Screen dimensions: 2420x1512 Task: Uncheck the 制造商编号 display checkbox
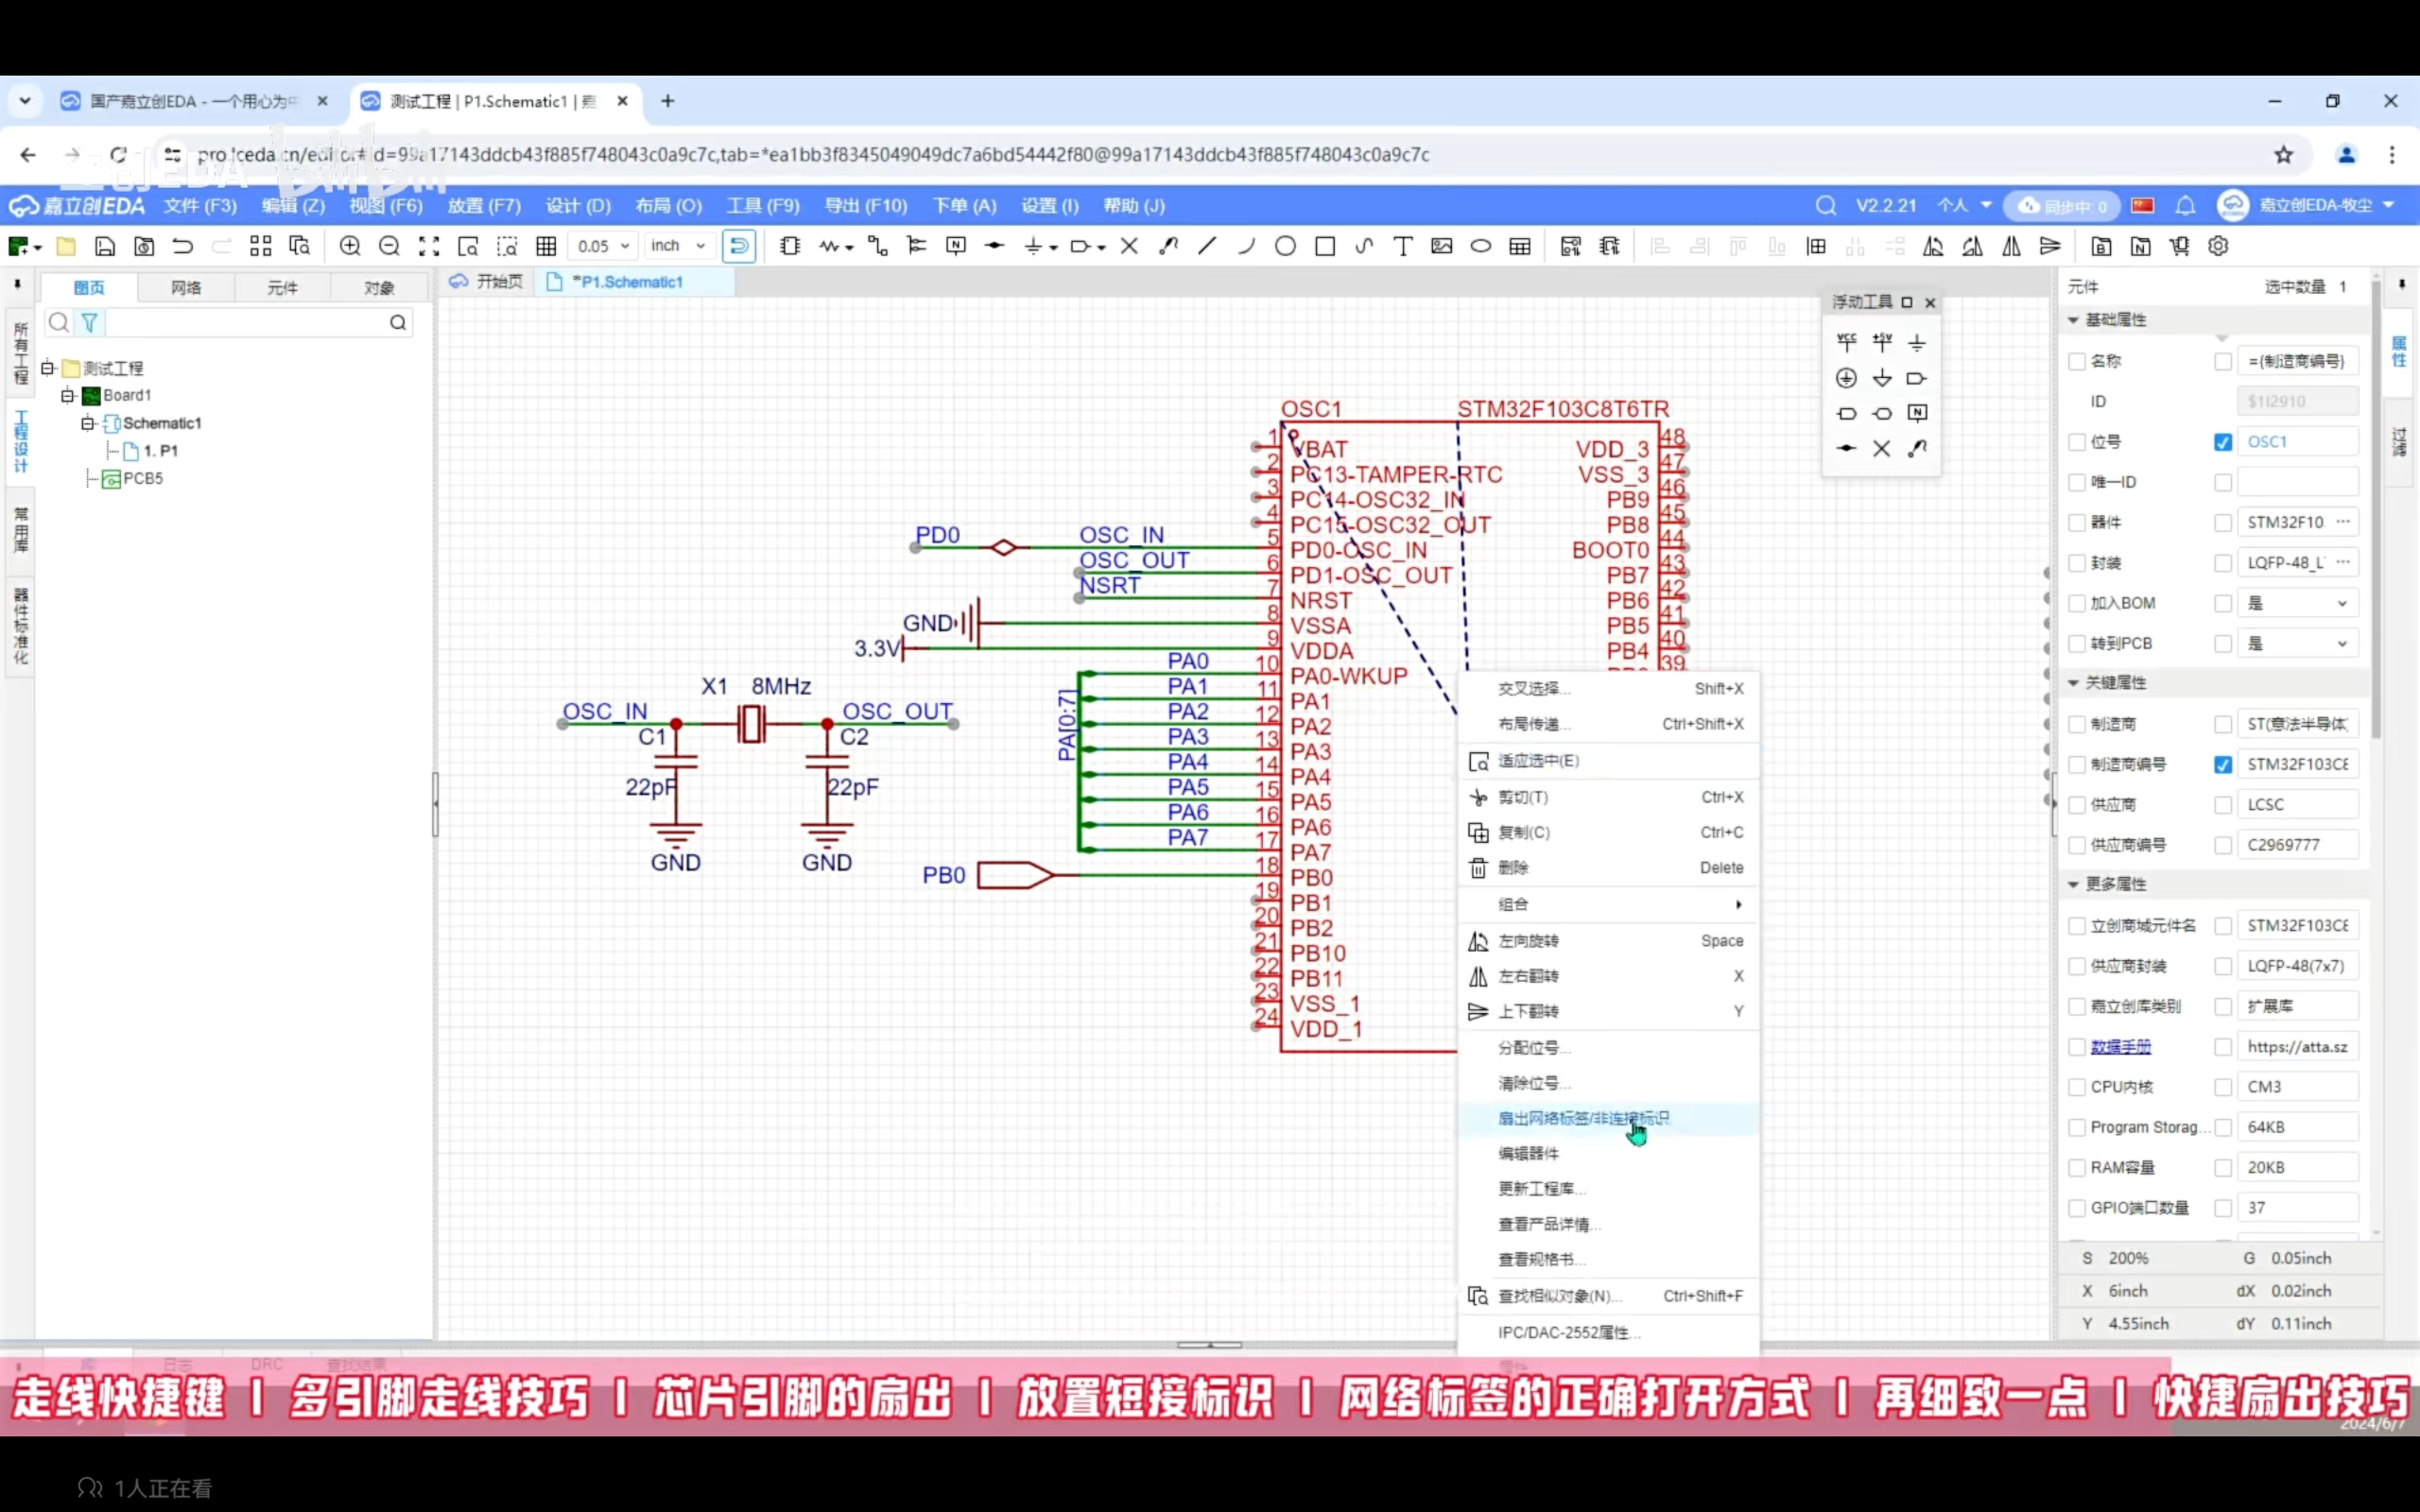click(2222, 765)
